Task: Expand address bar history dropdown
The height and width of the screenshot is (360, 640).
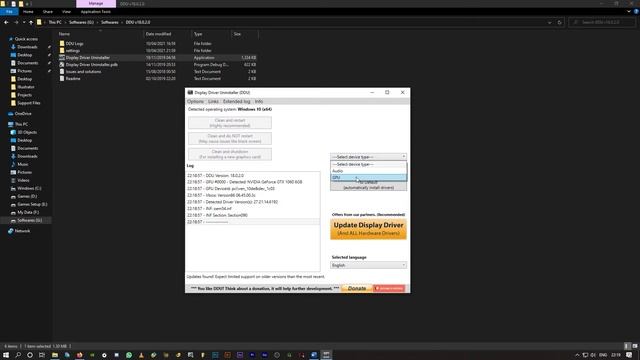Action: tap(549, 22)
